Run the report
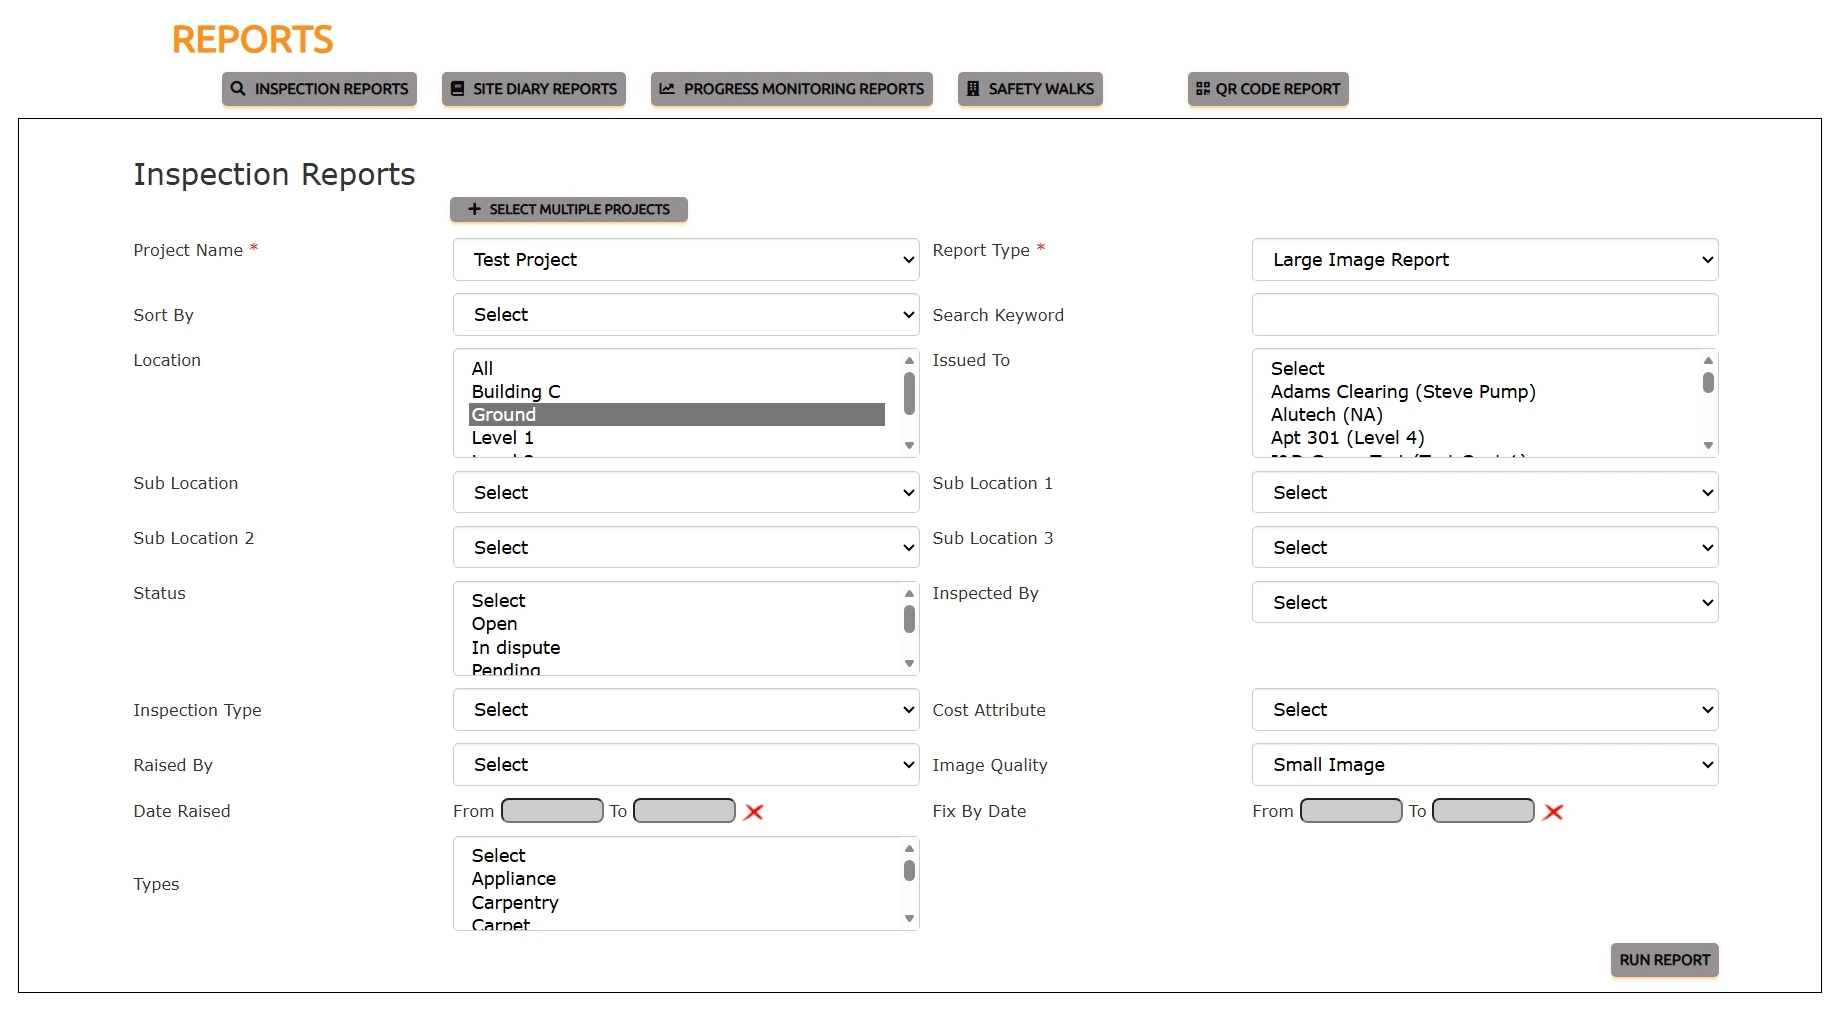The width and height of the screenshot is (1835, 1011). 1665,960
